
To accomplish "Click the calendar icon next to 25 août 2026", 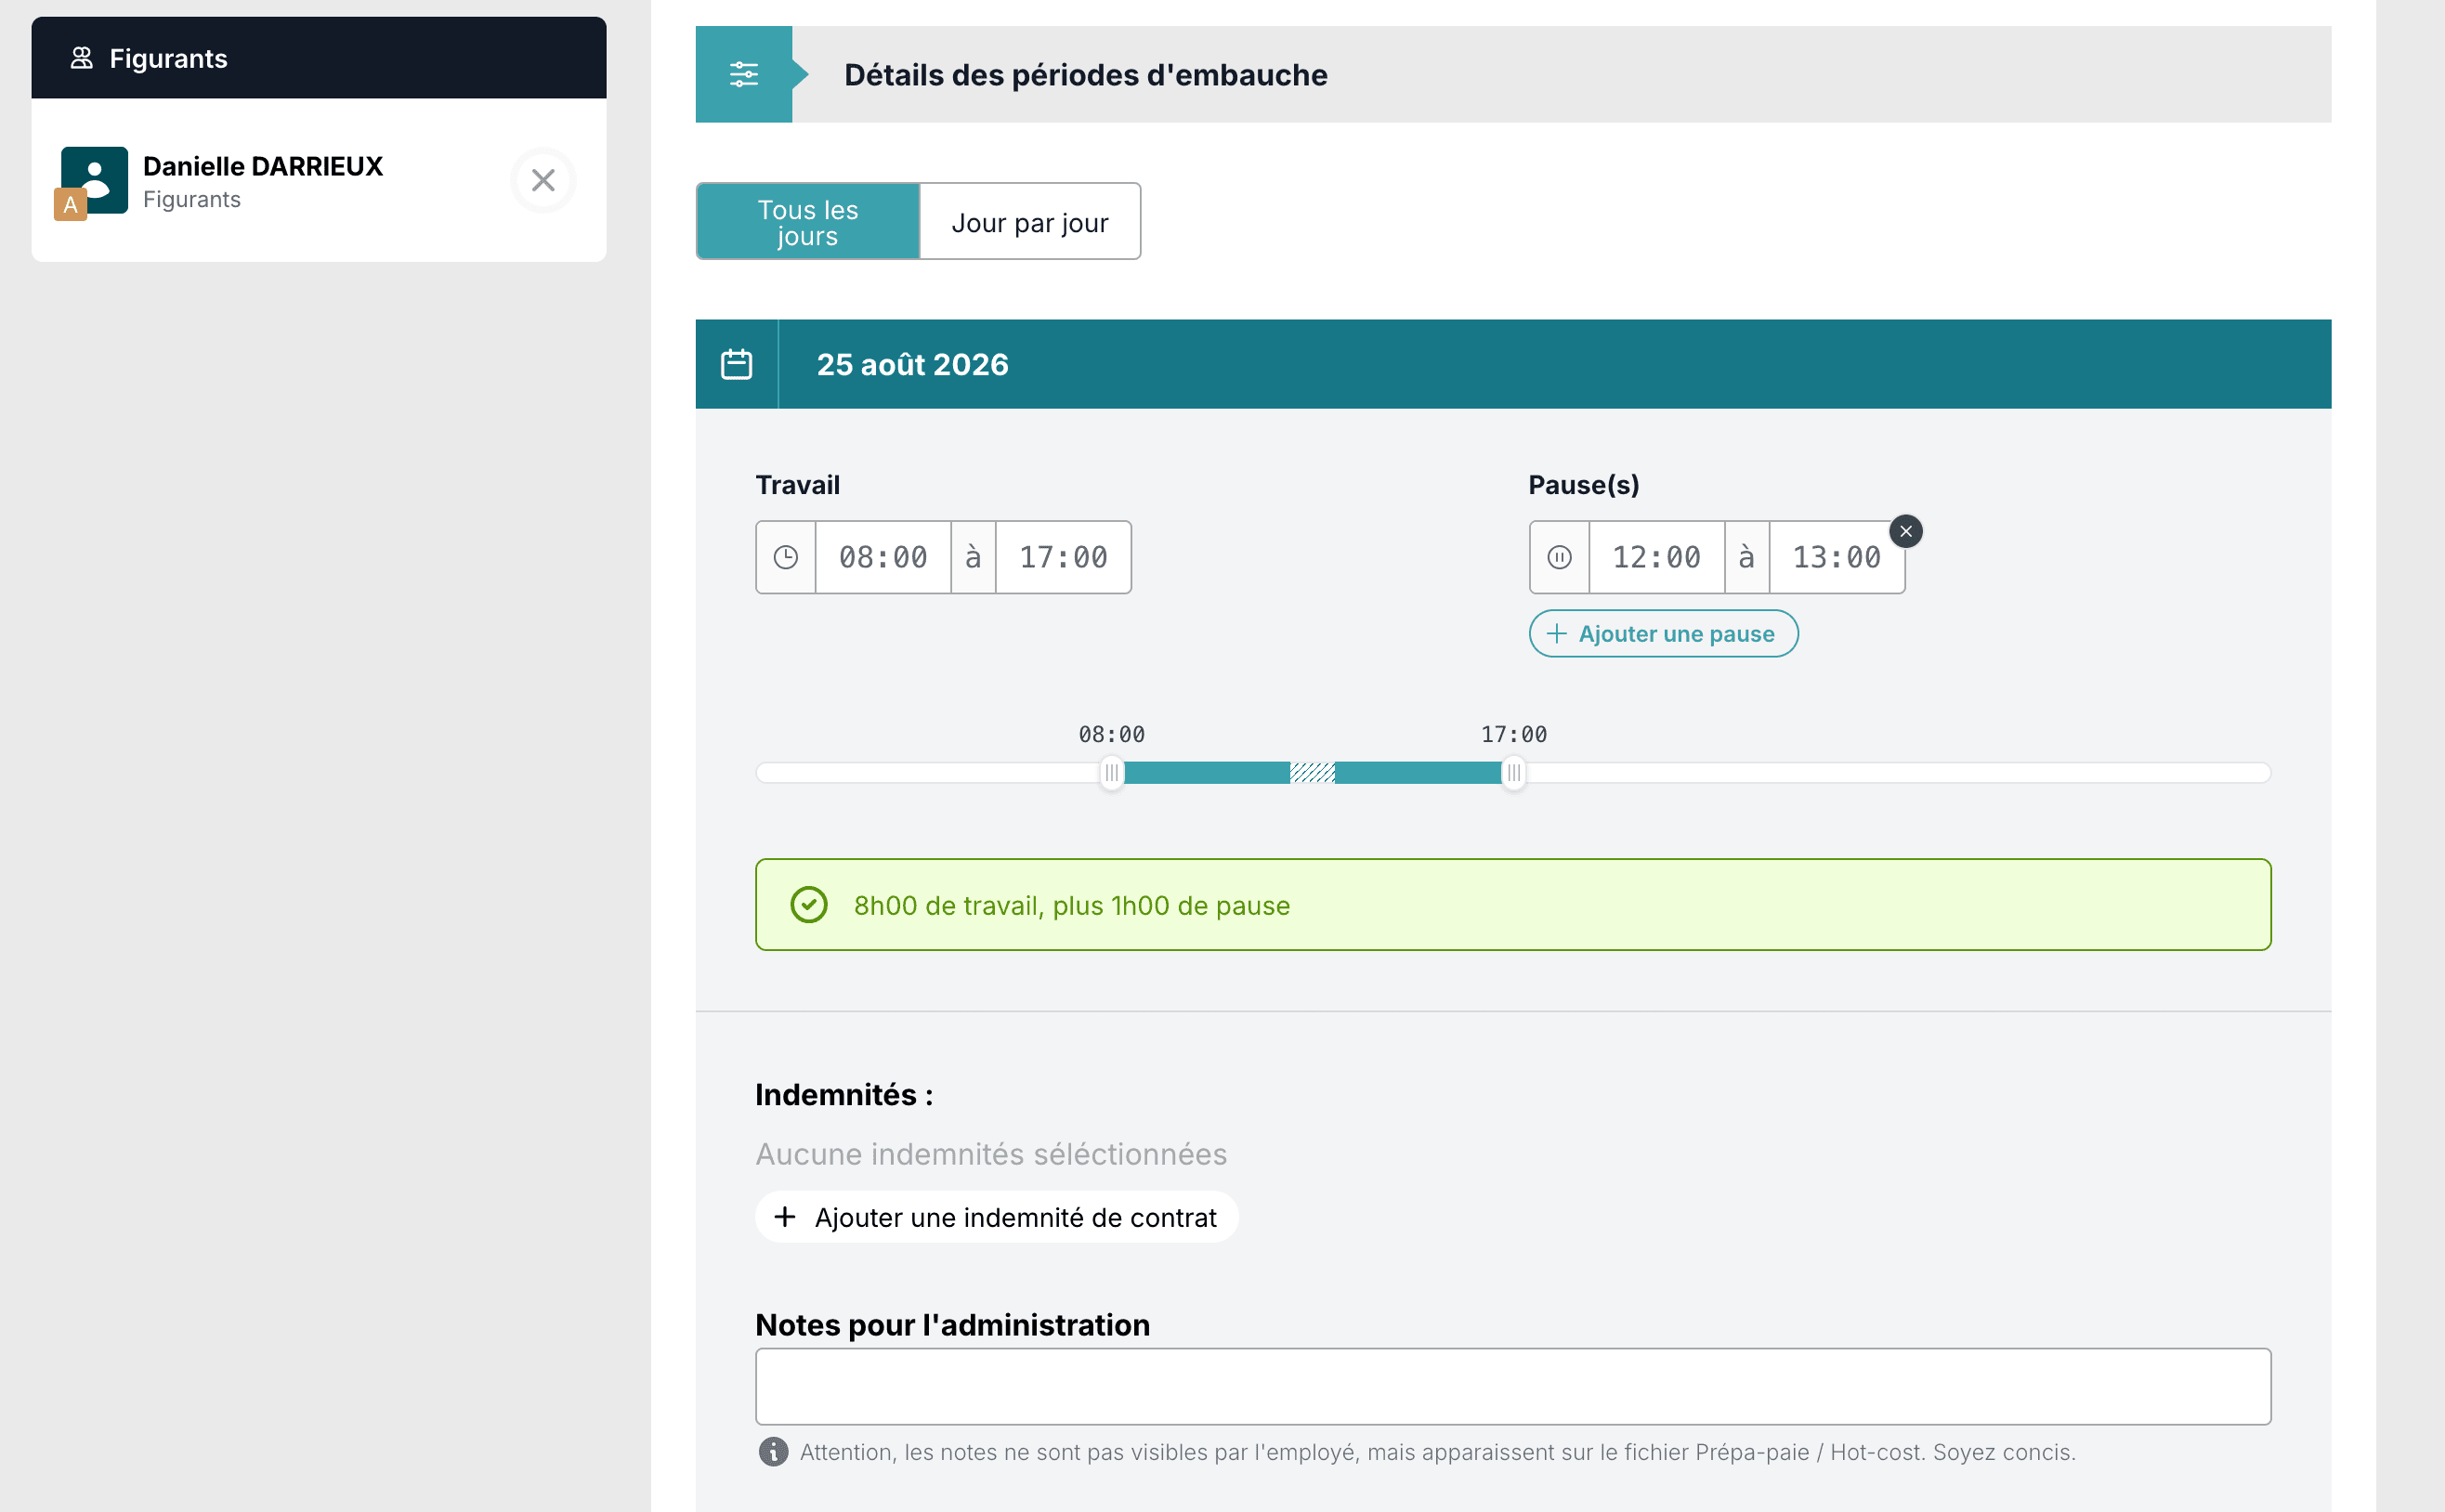I will [x=736, y=364].
